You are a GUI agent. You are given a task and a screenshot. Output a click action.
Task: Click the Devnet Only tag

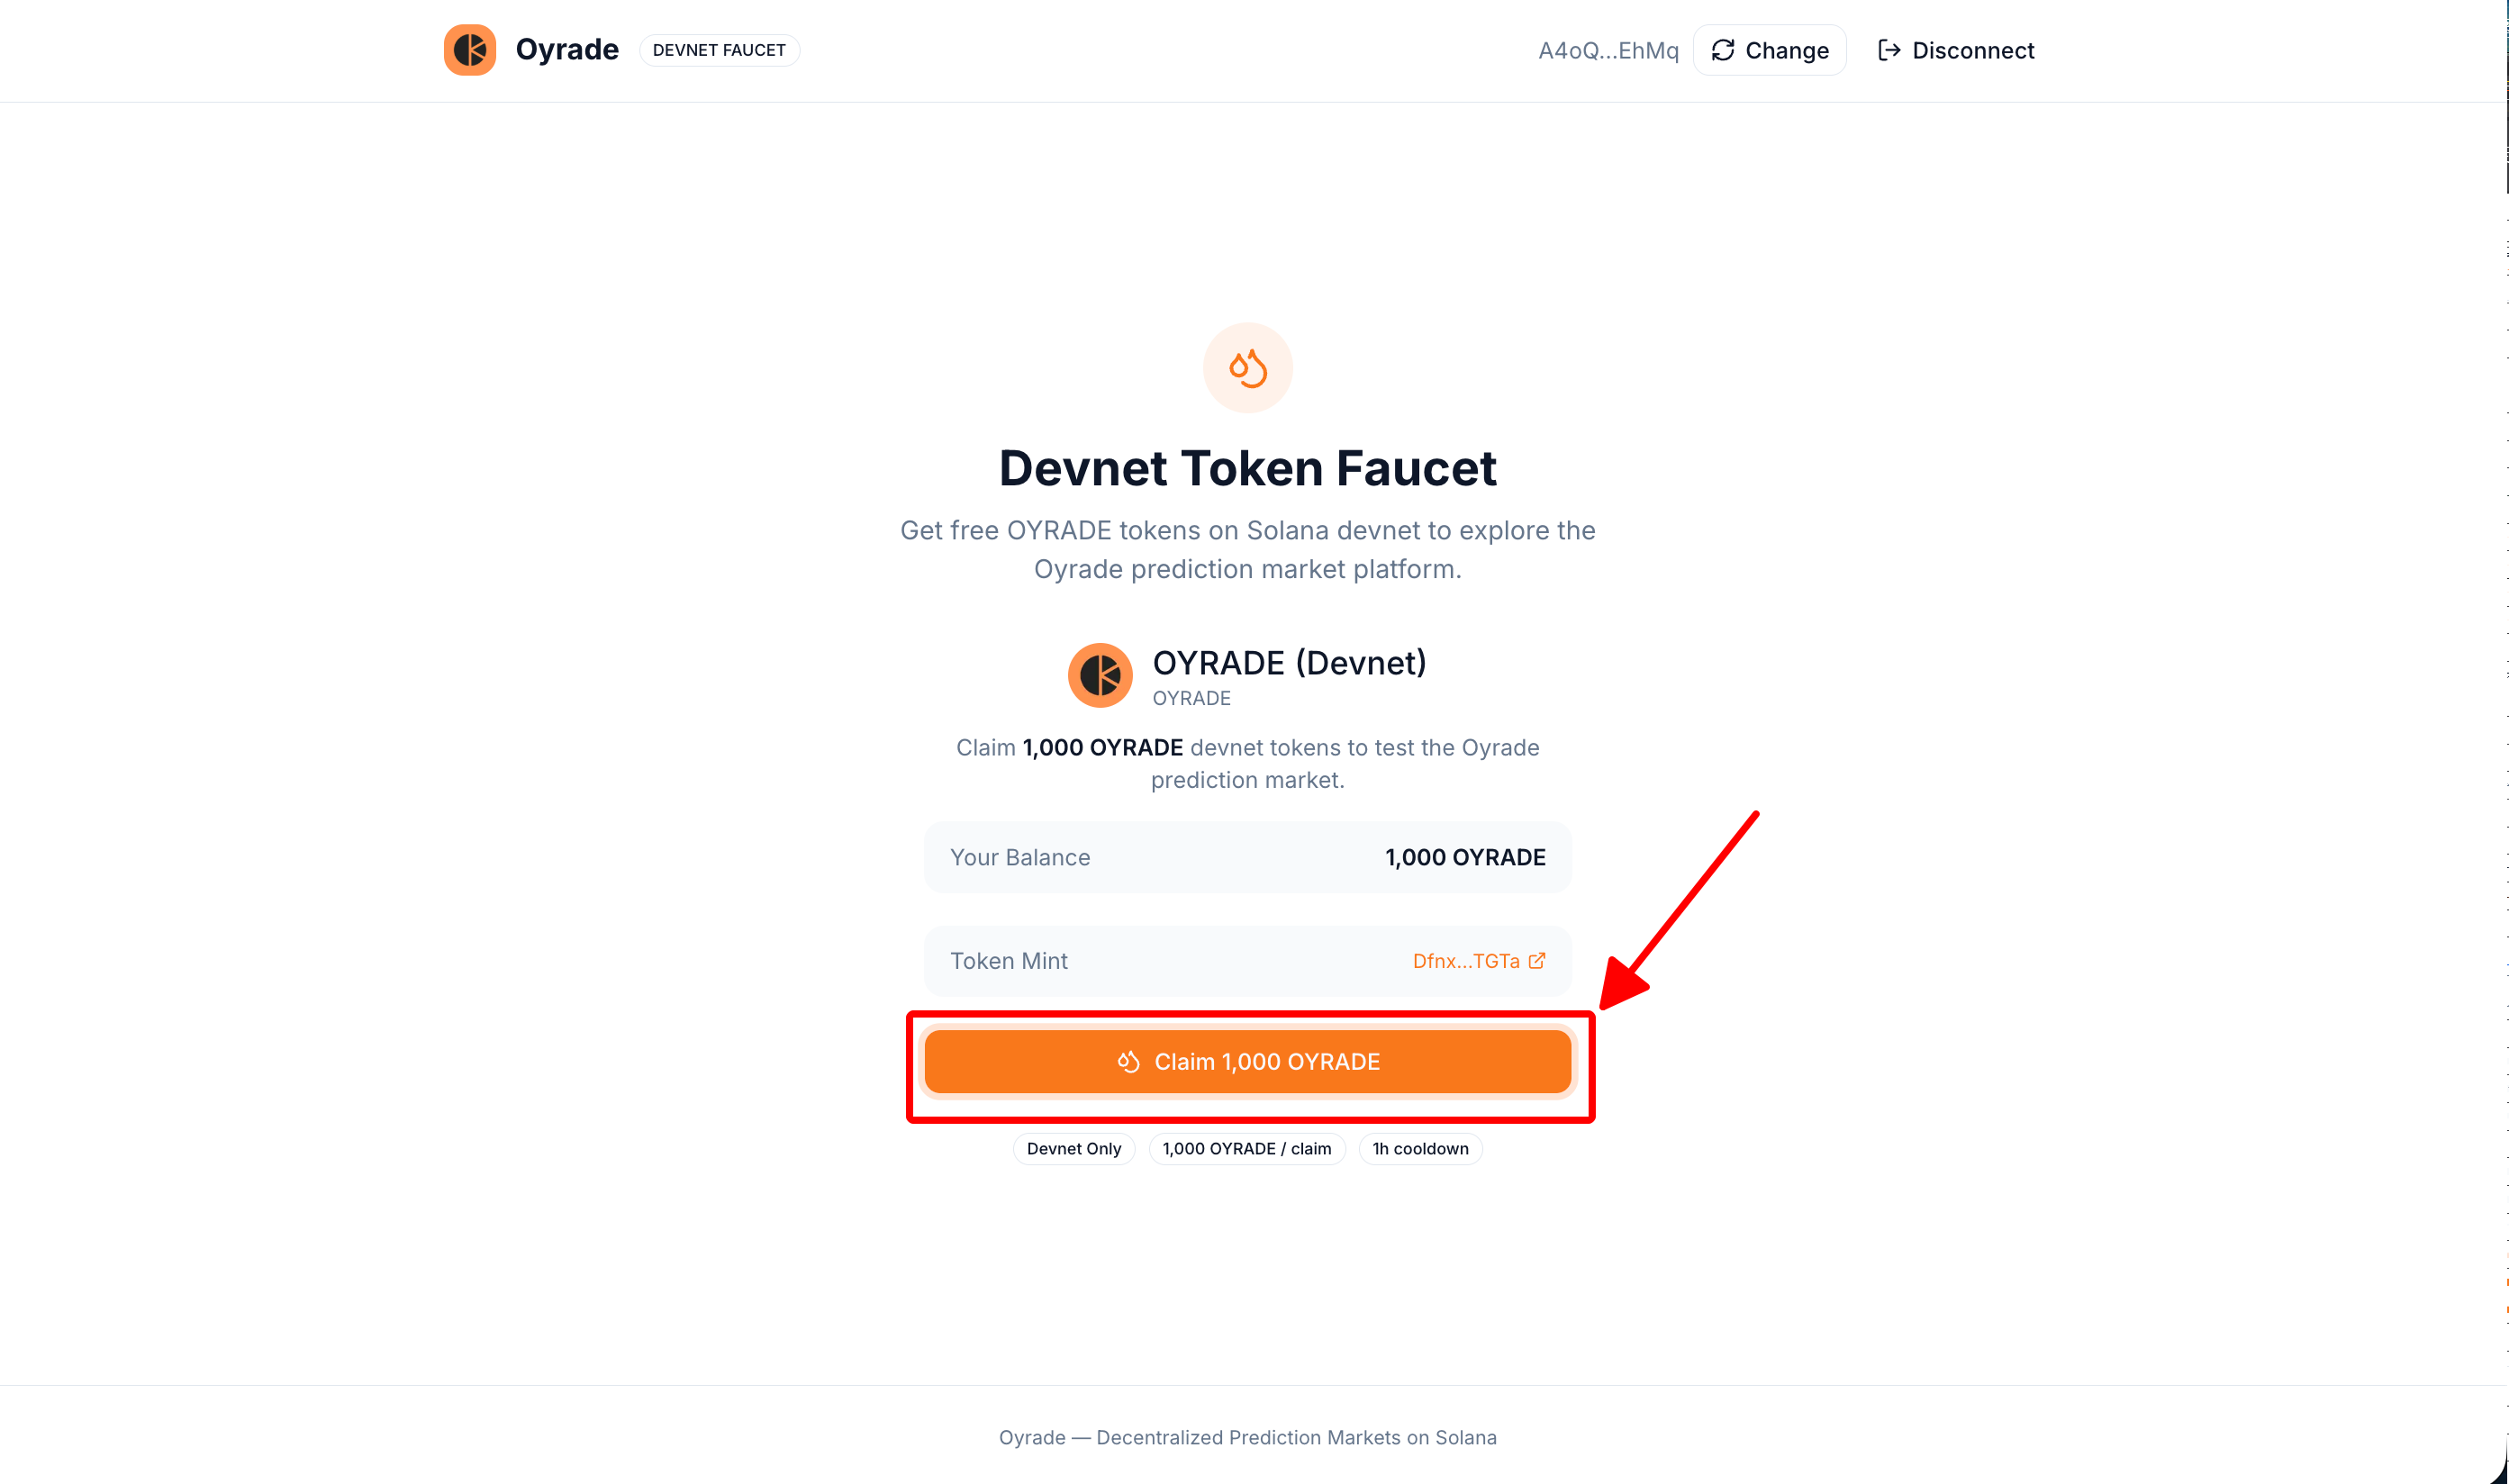(x=1073, y=1149)
